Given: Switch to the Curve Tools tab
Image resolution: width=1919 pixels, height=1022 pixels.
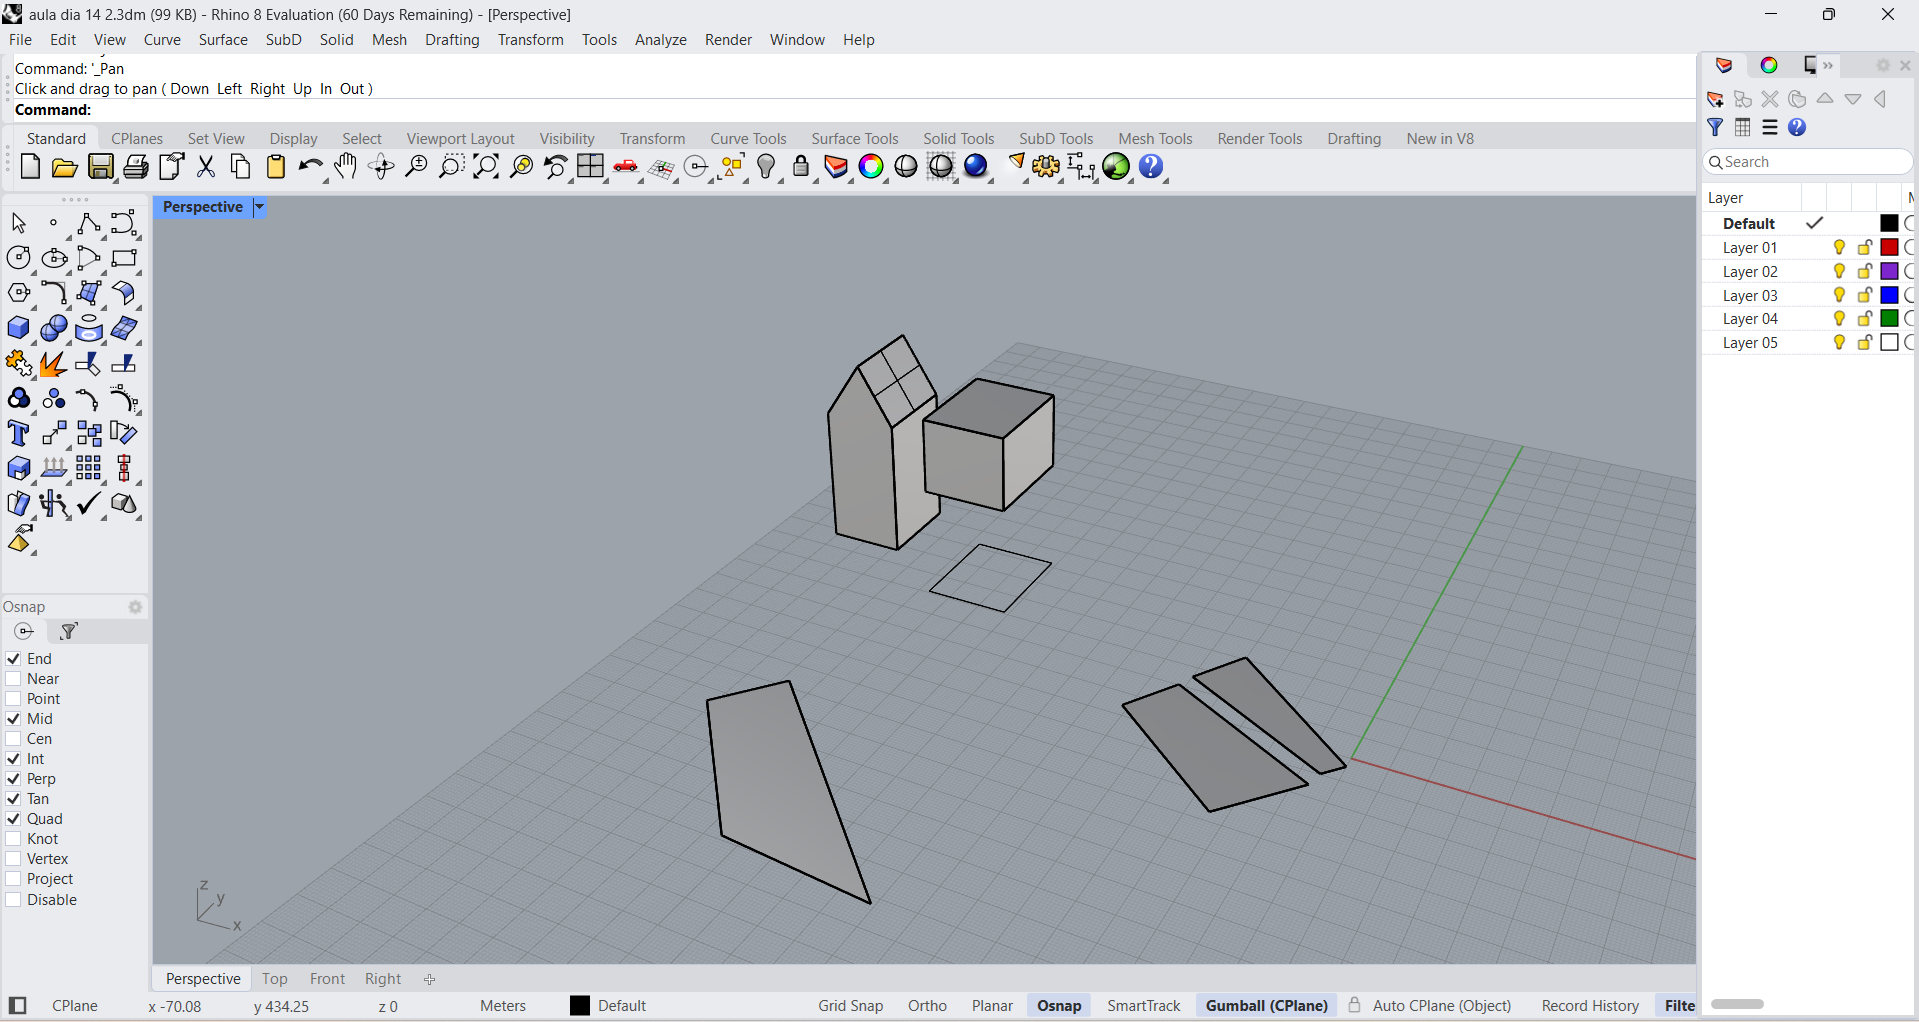Looking at the screenshot, I should (x=748, y=139).
